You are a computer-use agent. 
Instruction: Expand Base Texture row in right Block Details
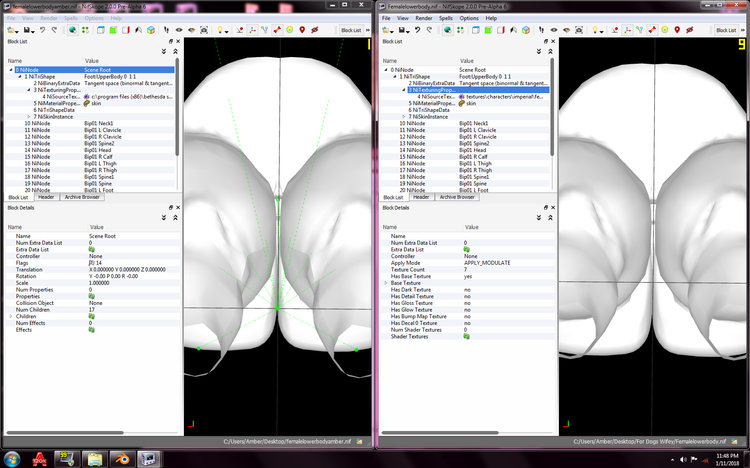(386, 283)
